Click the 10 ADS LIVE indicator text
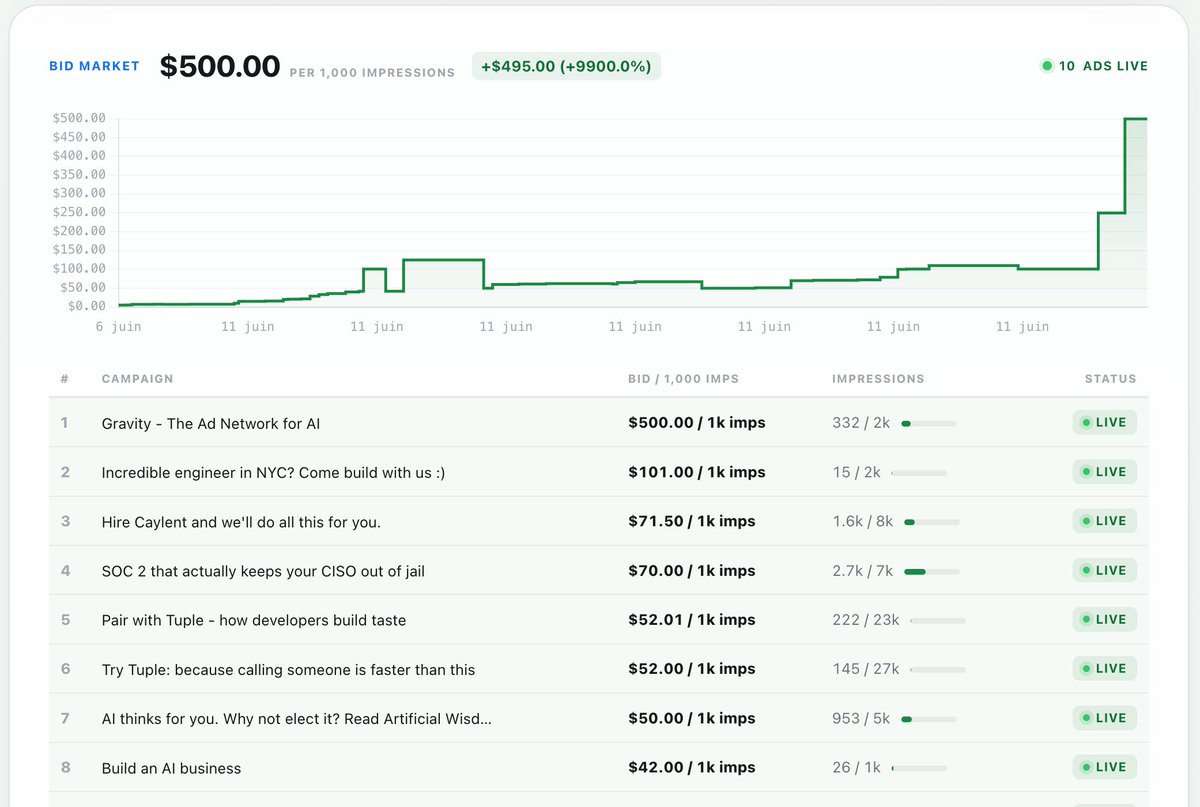Screen dimensions: 1200x807 [1103, 66]
